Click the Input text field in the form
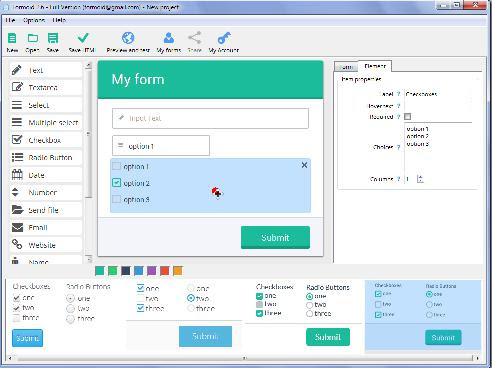 tap(210, 118)
